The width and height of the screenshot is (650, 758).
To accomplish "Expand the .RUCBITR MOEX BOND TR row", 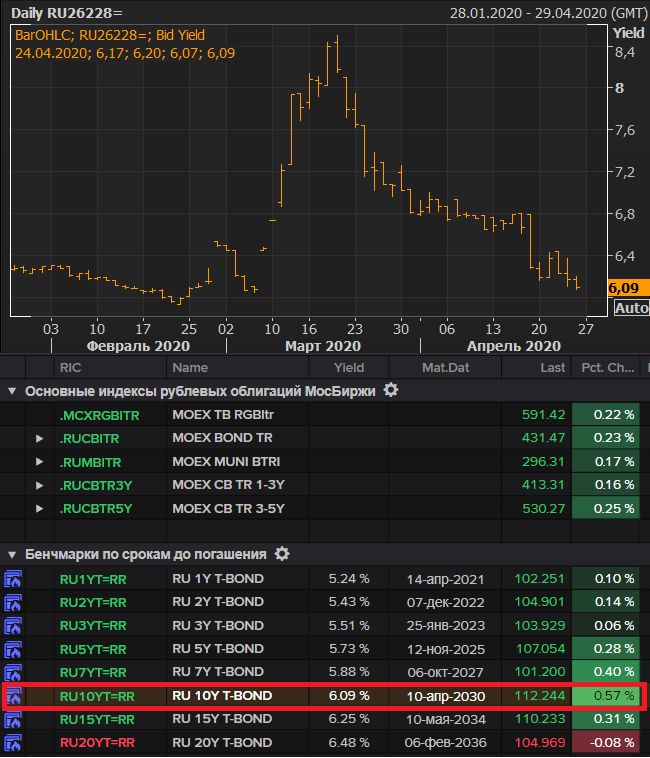I will click(40, 438).
